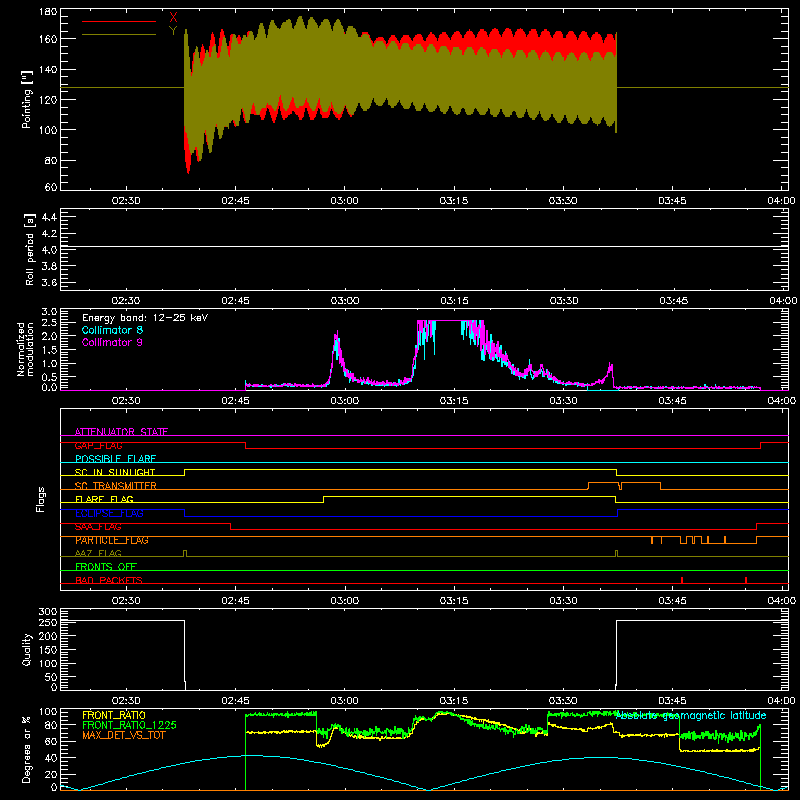Select the 'Flags' axis title
The width and height of the screenshot is (800, 800).
coord(41,499)
